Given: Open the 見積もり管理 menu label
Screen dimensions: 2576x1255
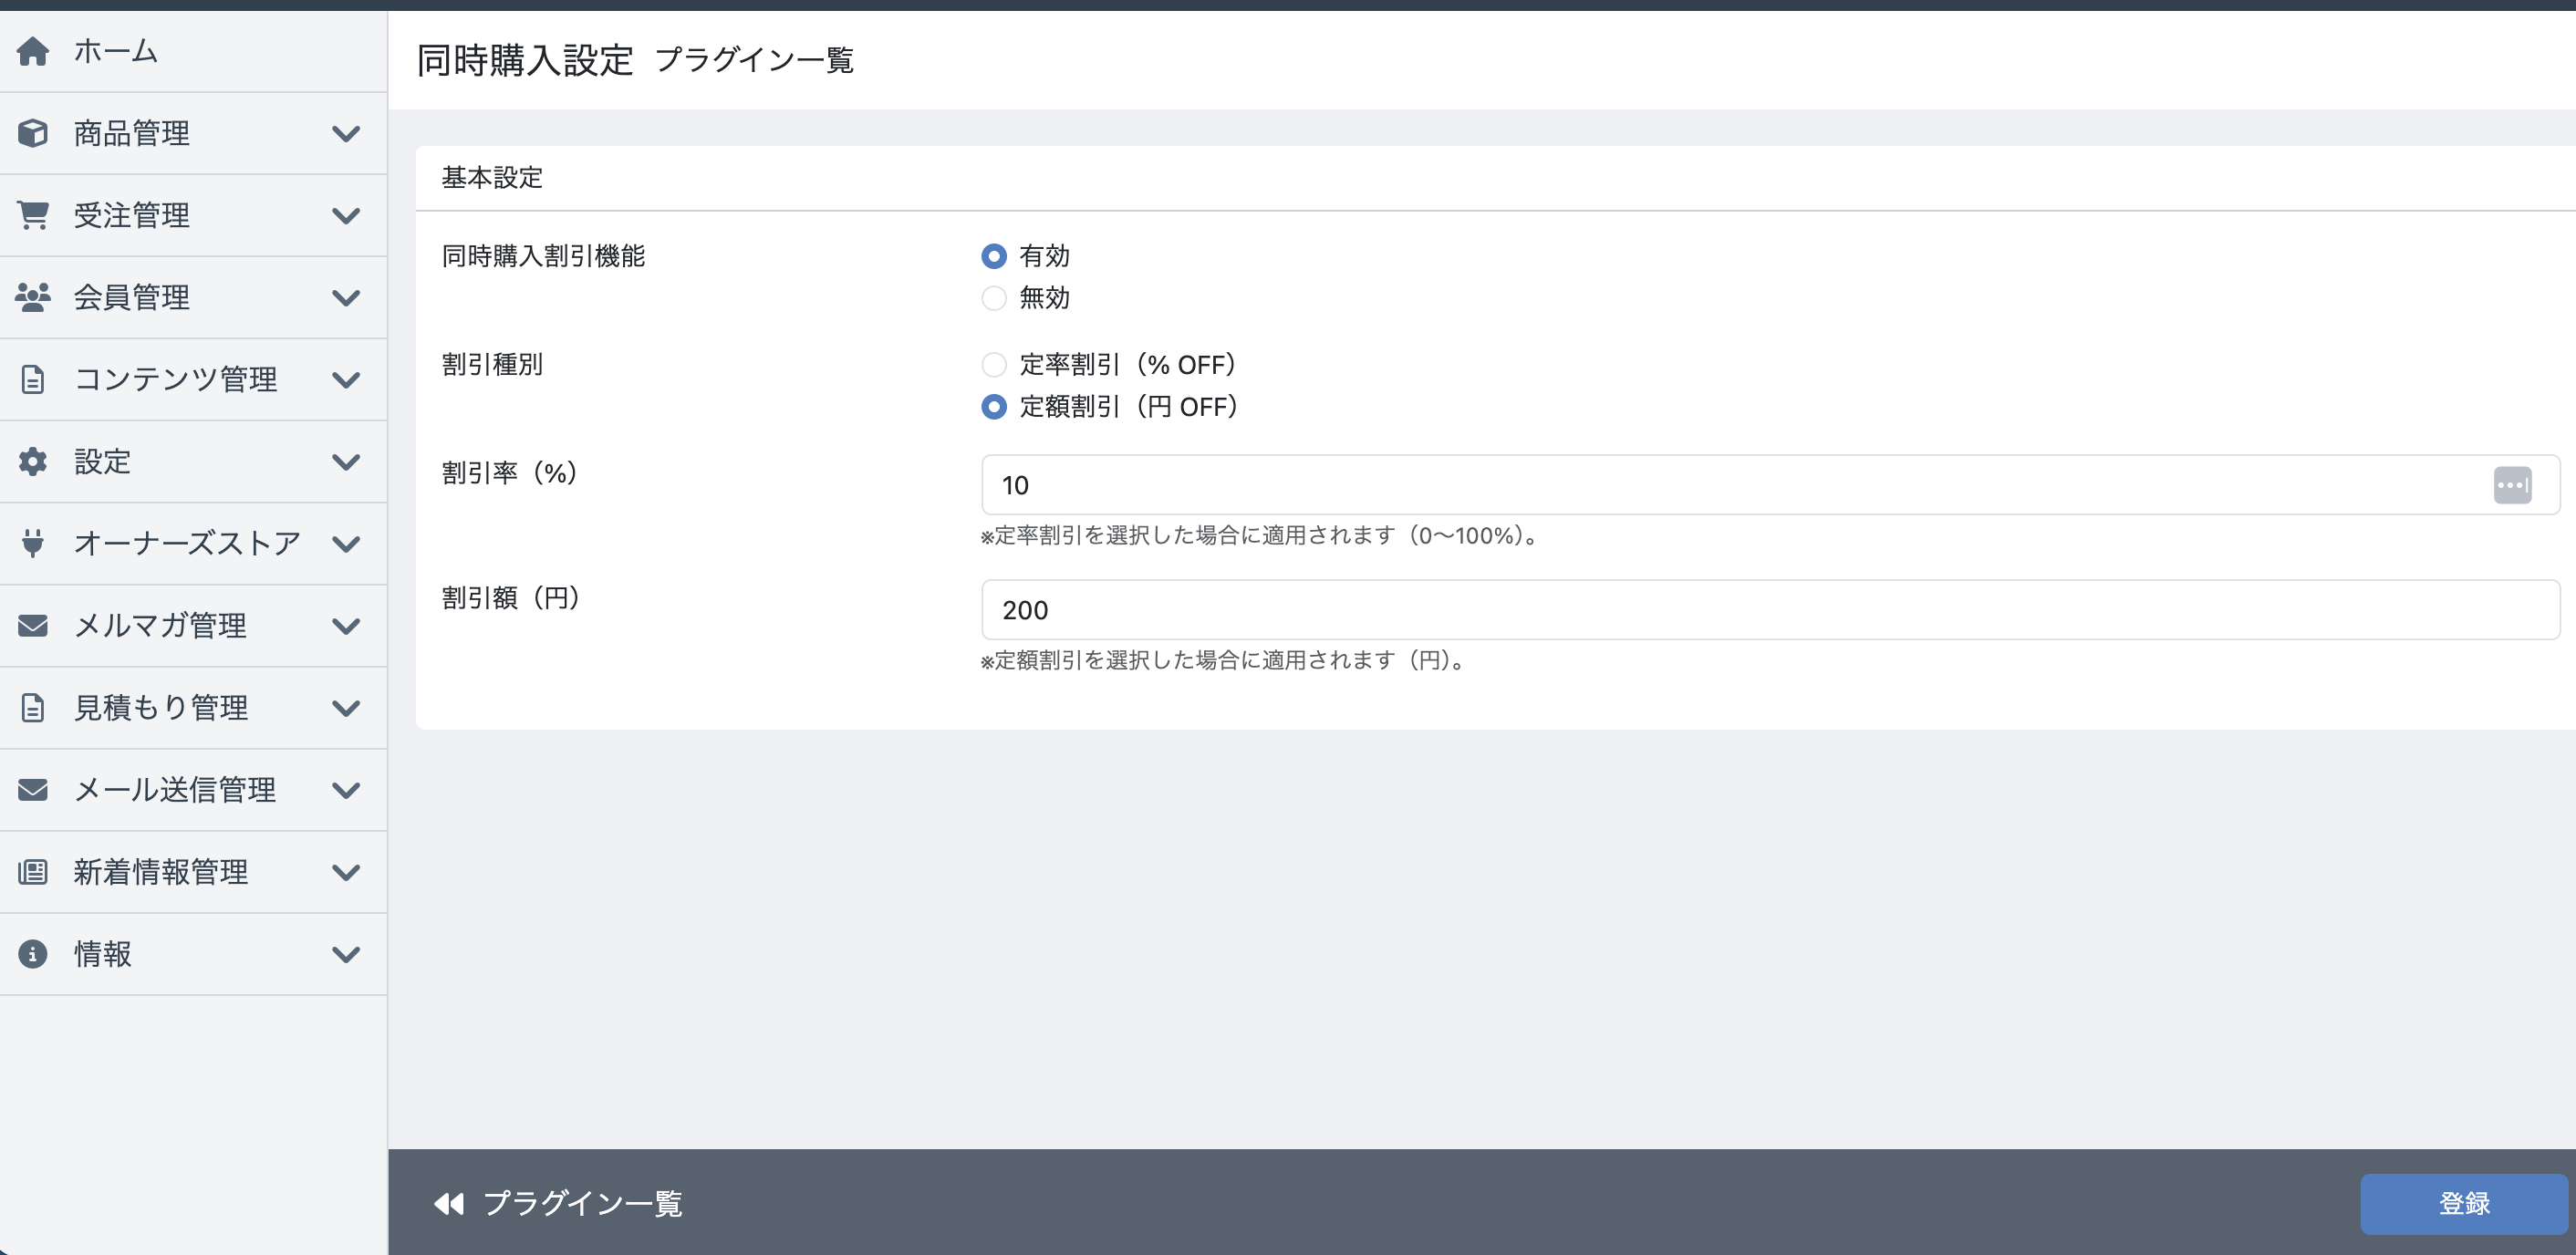Looking at the screenshot, I should coord(160,707).
